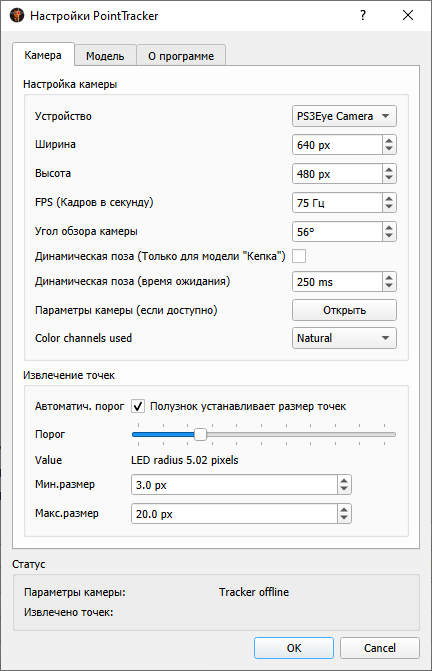Click the question mark help button

(x=363, y=15)
